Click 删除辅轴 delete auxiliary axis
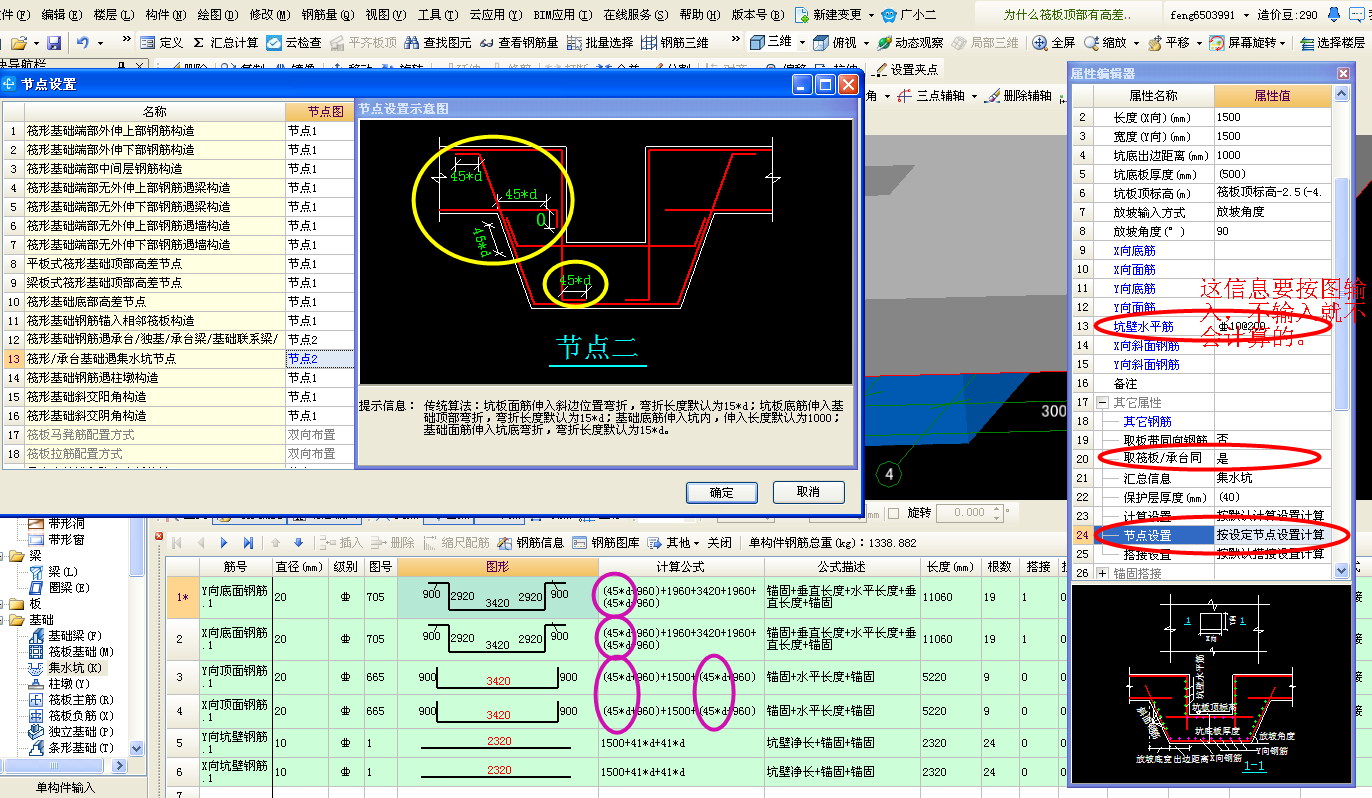Screen dimensions: 1372x798 [x=1018, y=95]
